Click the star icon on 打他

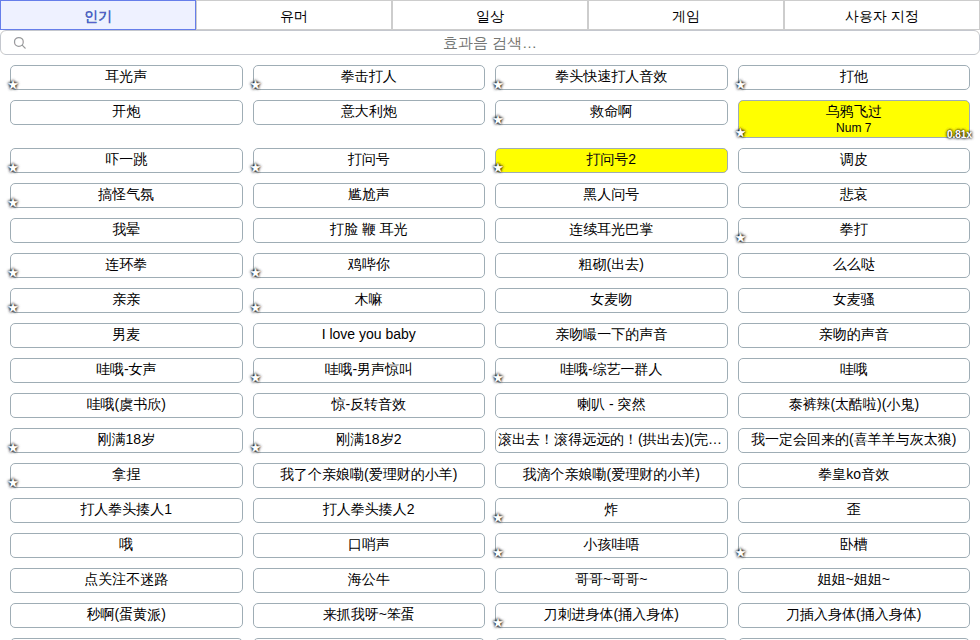coord(741,84)
